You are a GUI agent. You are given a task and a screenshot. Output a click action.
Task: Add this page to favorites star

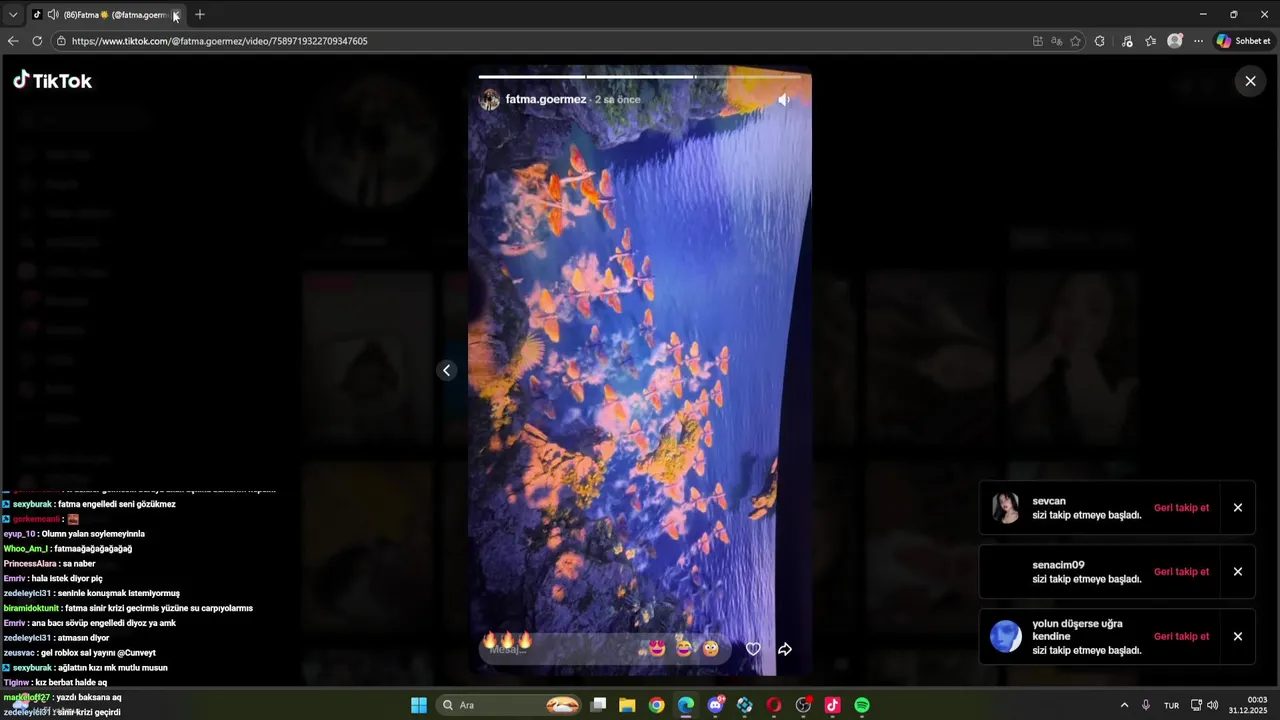1076,41
